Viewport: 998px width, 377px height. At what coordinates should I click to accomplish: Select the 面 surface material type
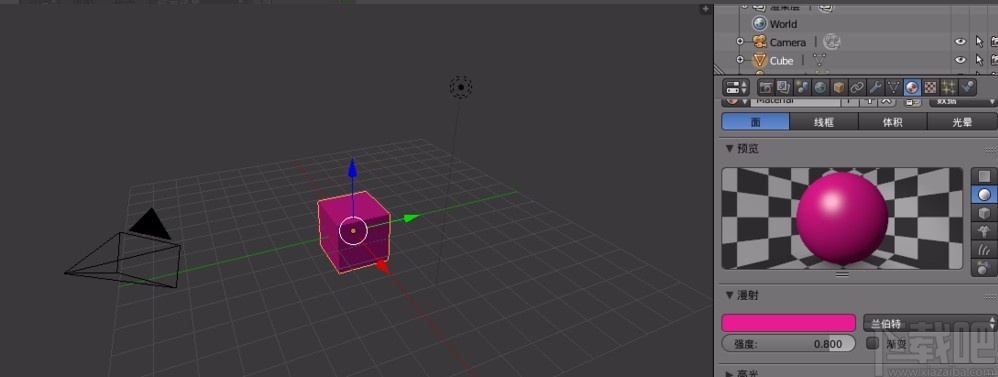coord(756,122)
